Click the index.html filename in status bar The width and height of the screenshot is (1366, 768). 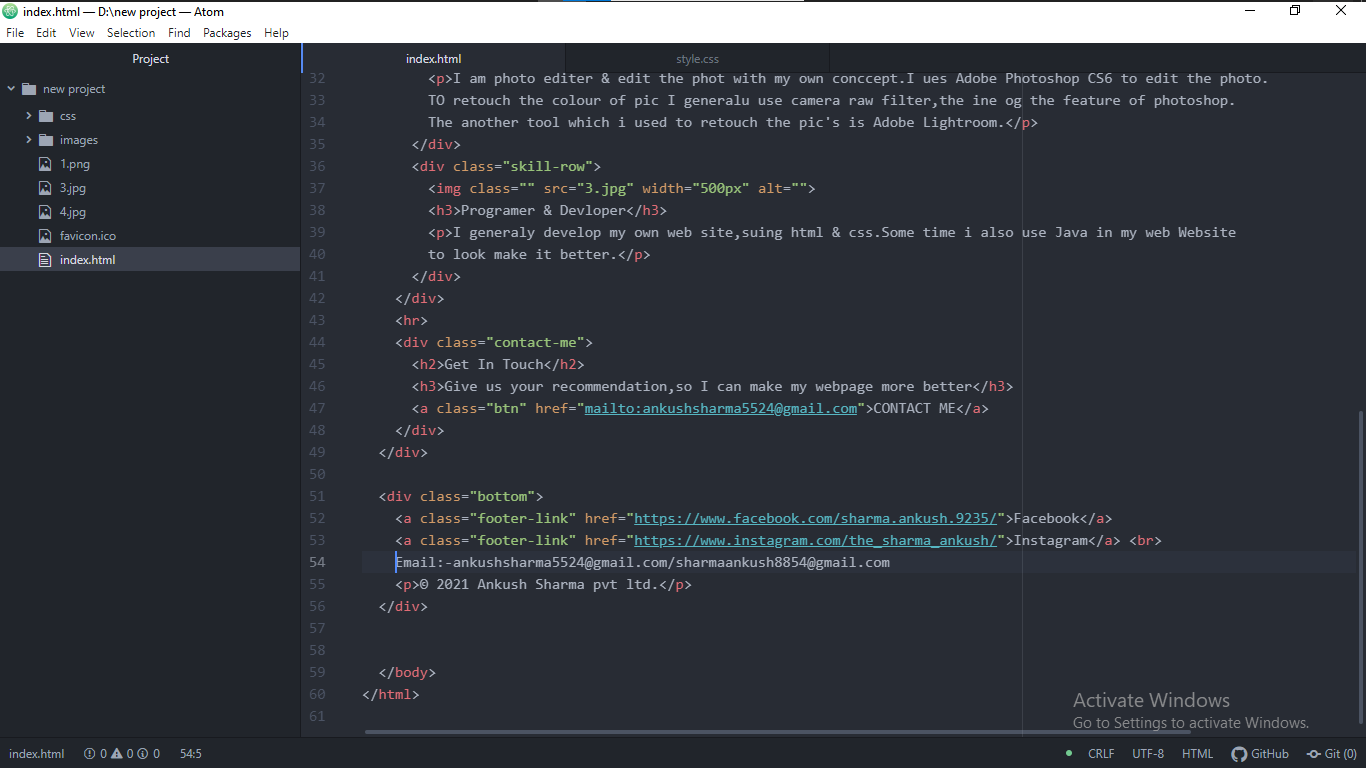tap(37, 754)
